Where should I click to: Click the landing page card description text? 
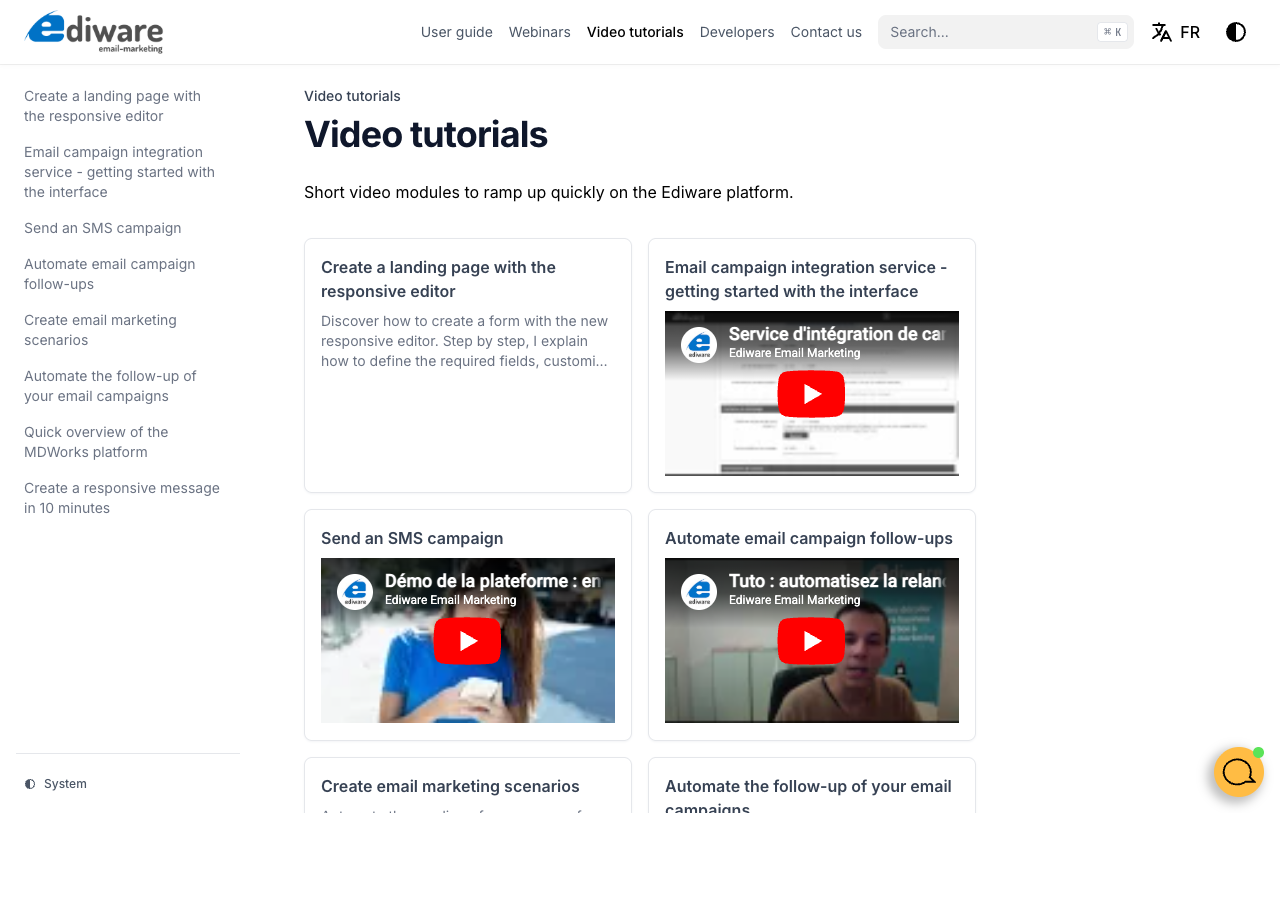[x=465, y=341]
